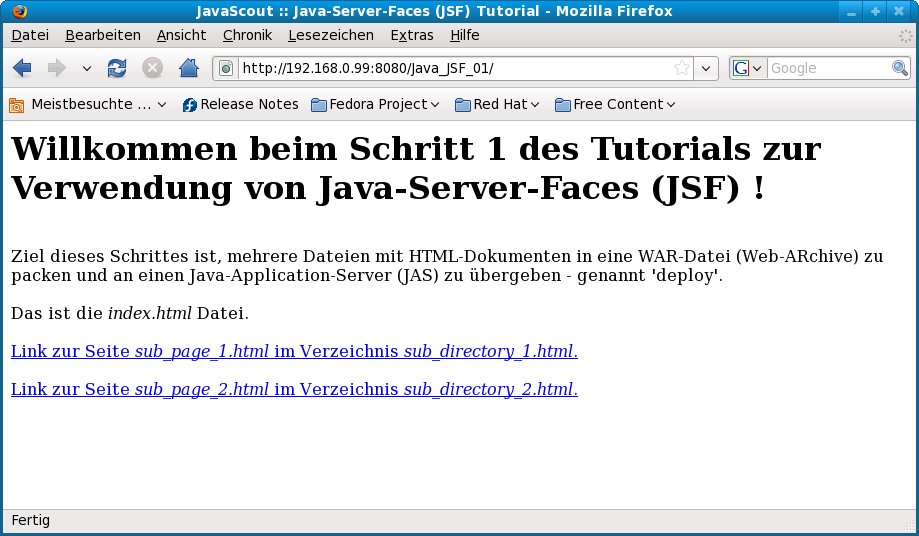Open the Lesezeichen menu
This screenshot has width=919, height=536.
pos(330,35)
